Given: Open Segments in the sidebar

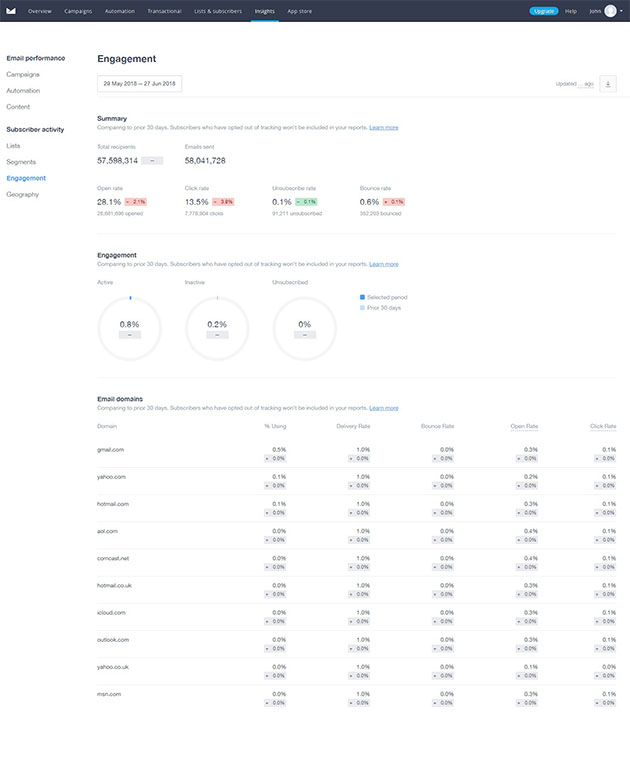Looking at the screenshot, I should click(21, 162).
